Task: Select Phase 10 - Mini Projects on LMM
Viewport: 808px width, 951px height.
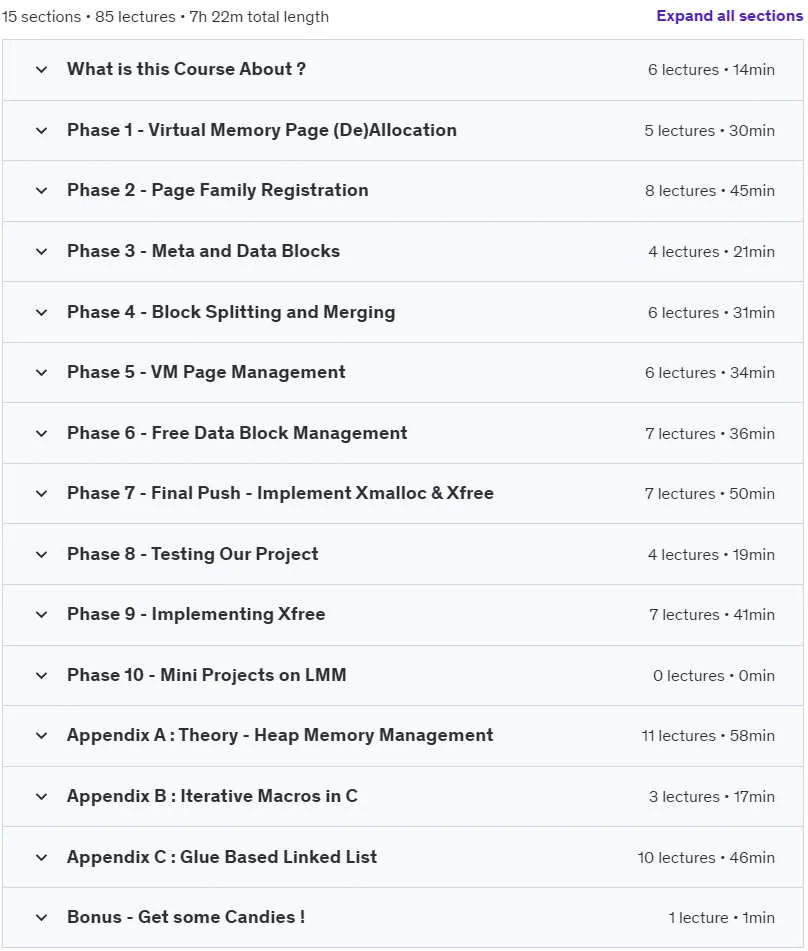Action: 206,674
